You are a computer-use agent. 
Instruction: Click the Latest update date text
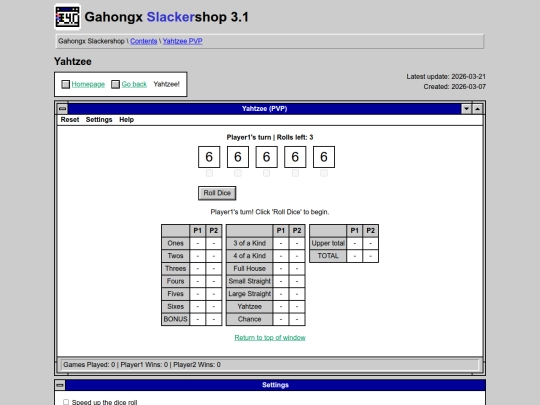click(x=446, y=76)
